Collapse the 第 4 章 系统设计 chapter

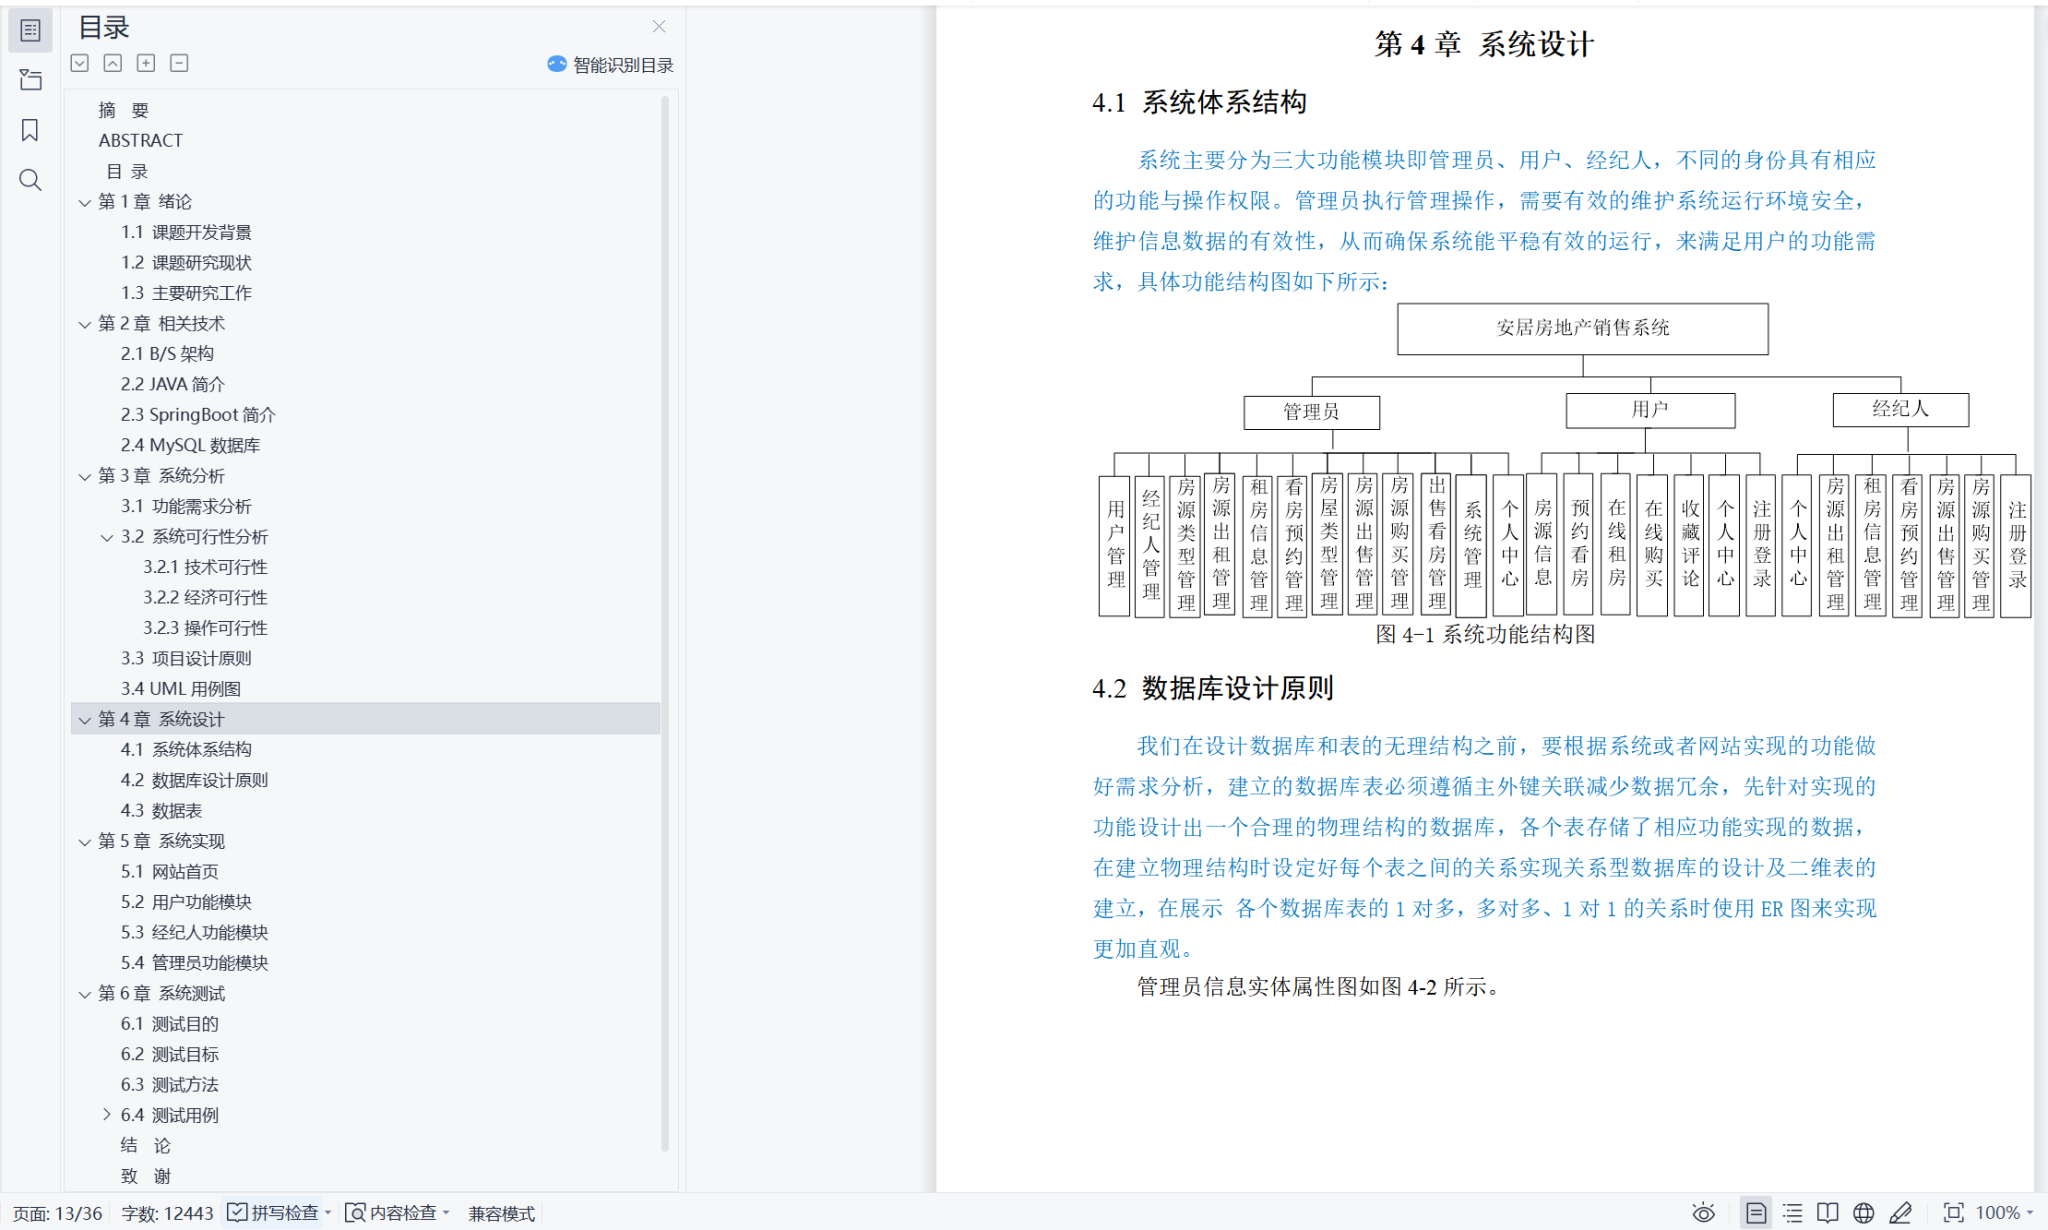pos(84,719)
